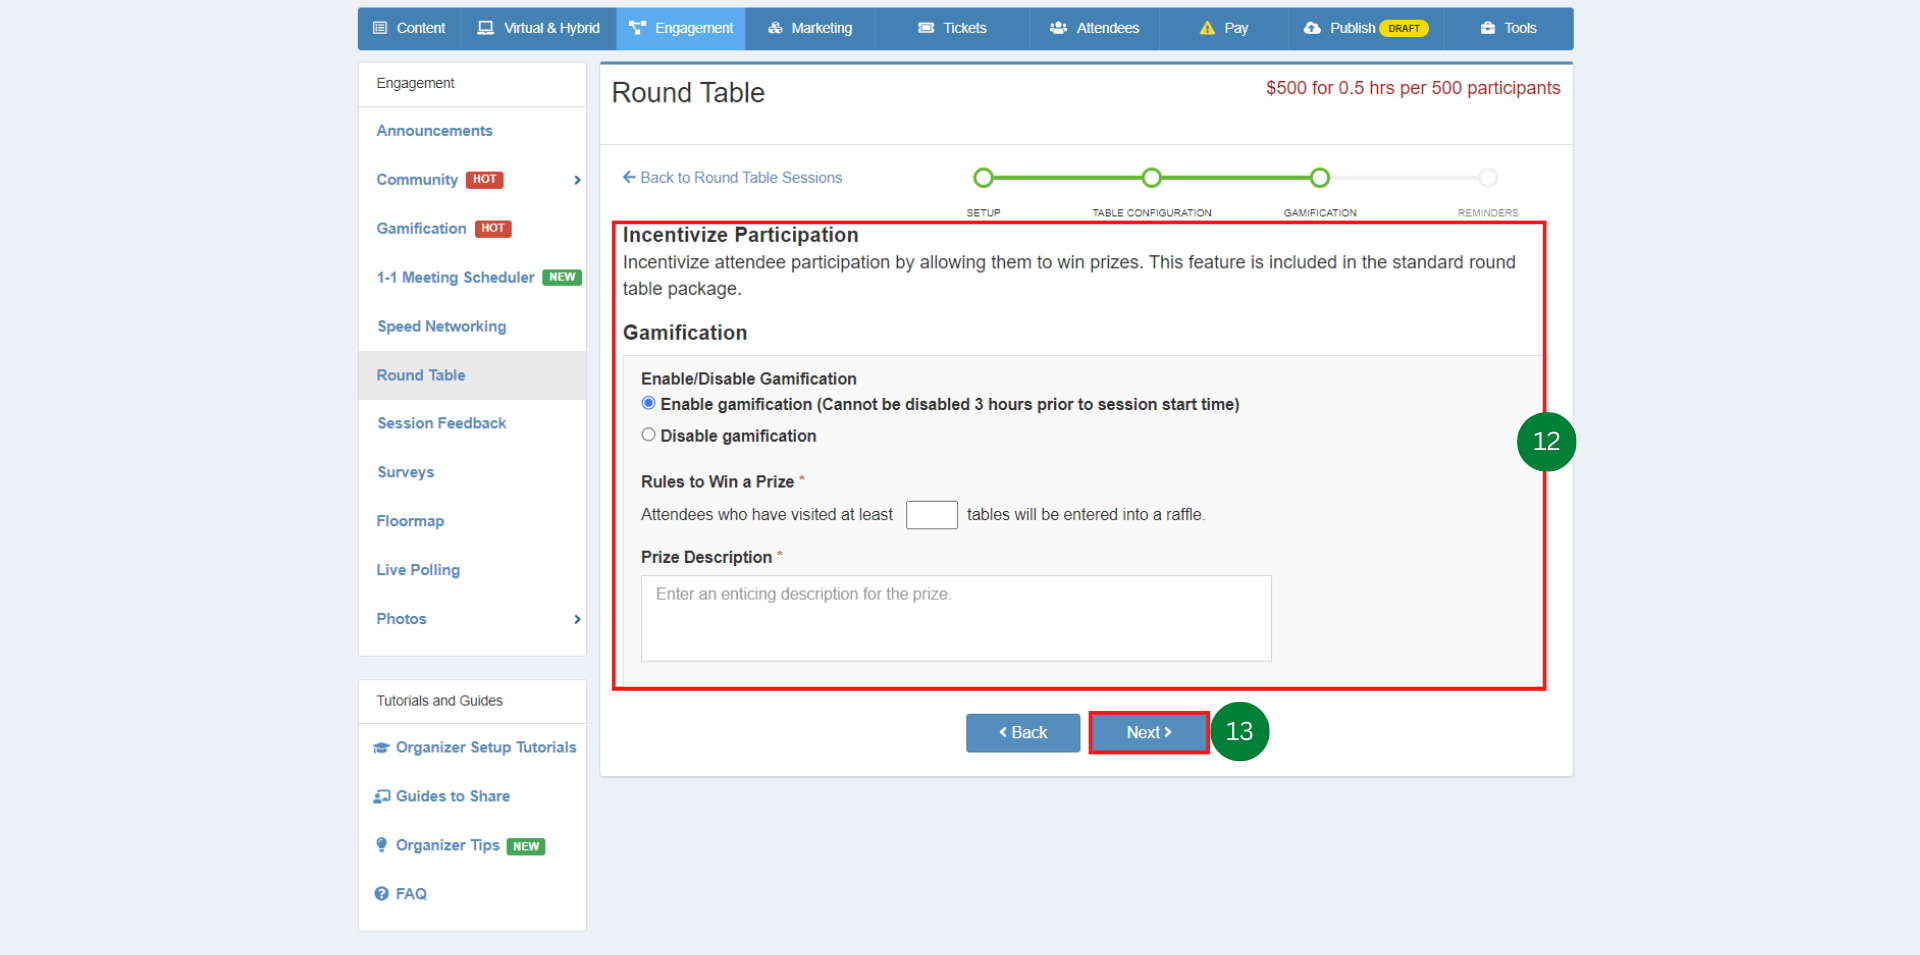Image resolution: width=1920 pixels, height=955 pixels.
Task: Click the Prize Description text area
Action: click(x=956, y=618)
